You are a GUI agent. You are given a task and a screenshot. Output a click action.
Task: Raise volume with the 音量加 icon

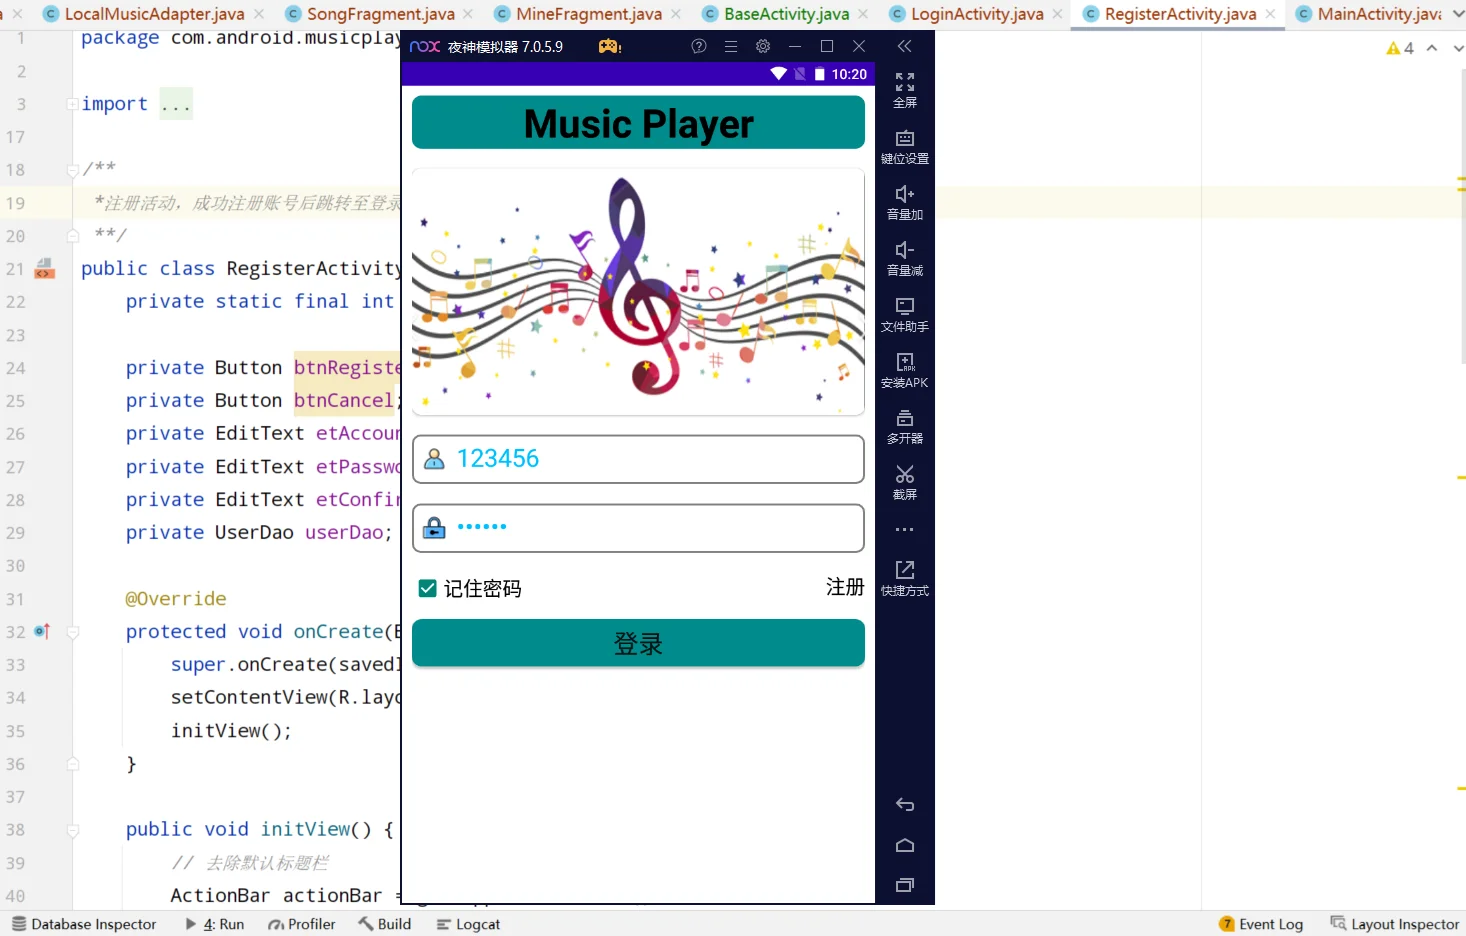(x=905, y=202)
